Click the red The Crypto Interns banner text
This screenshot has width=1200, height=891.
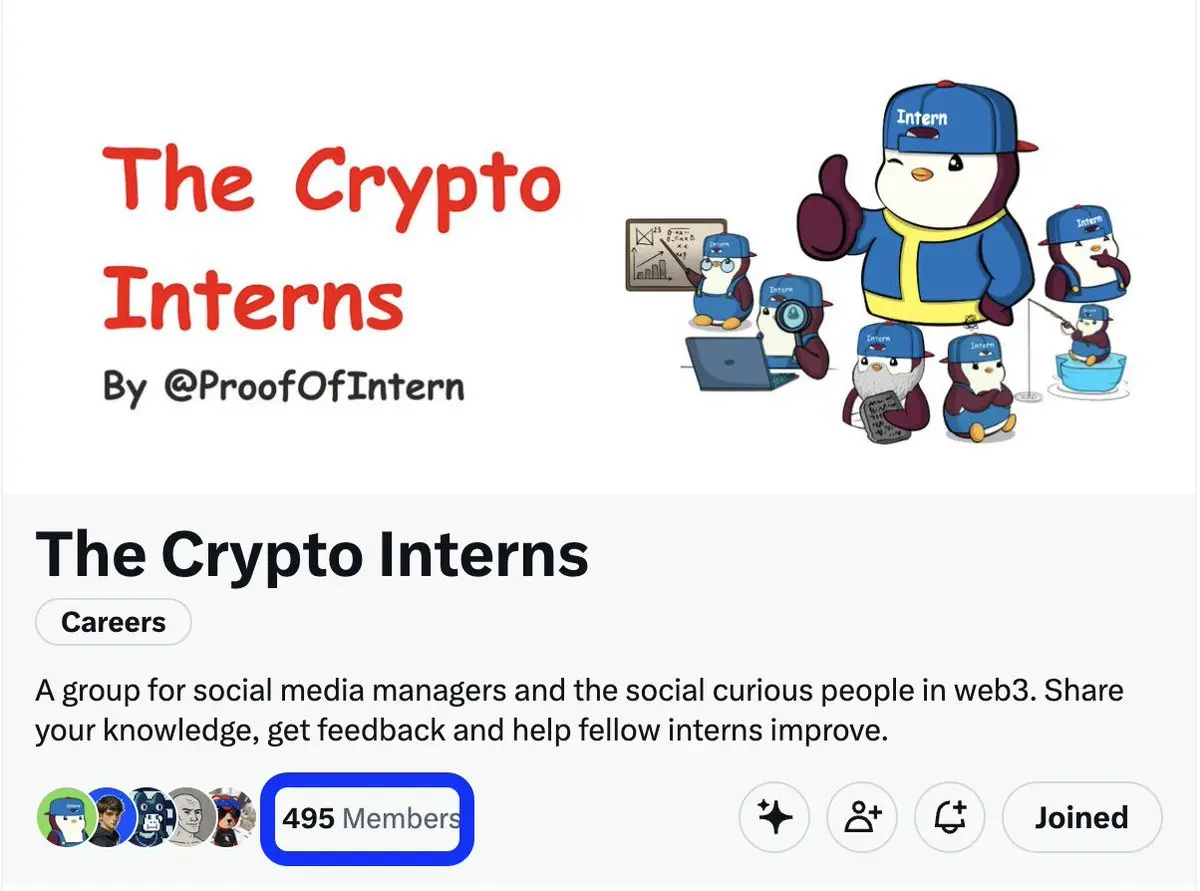[330, 237]
